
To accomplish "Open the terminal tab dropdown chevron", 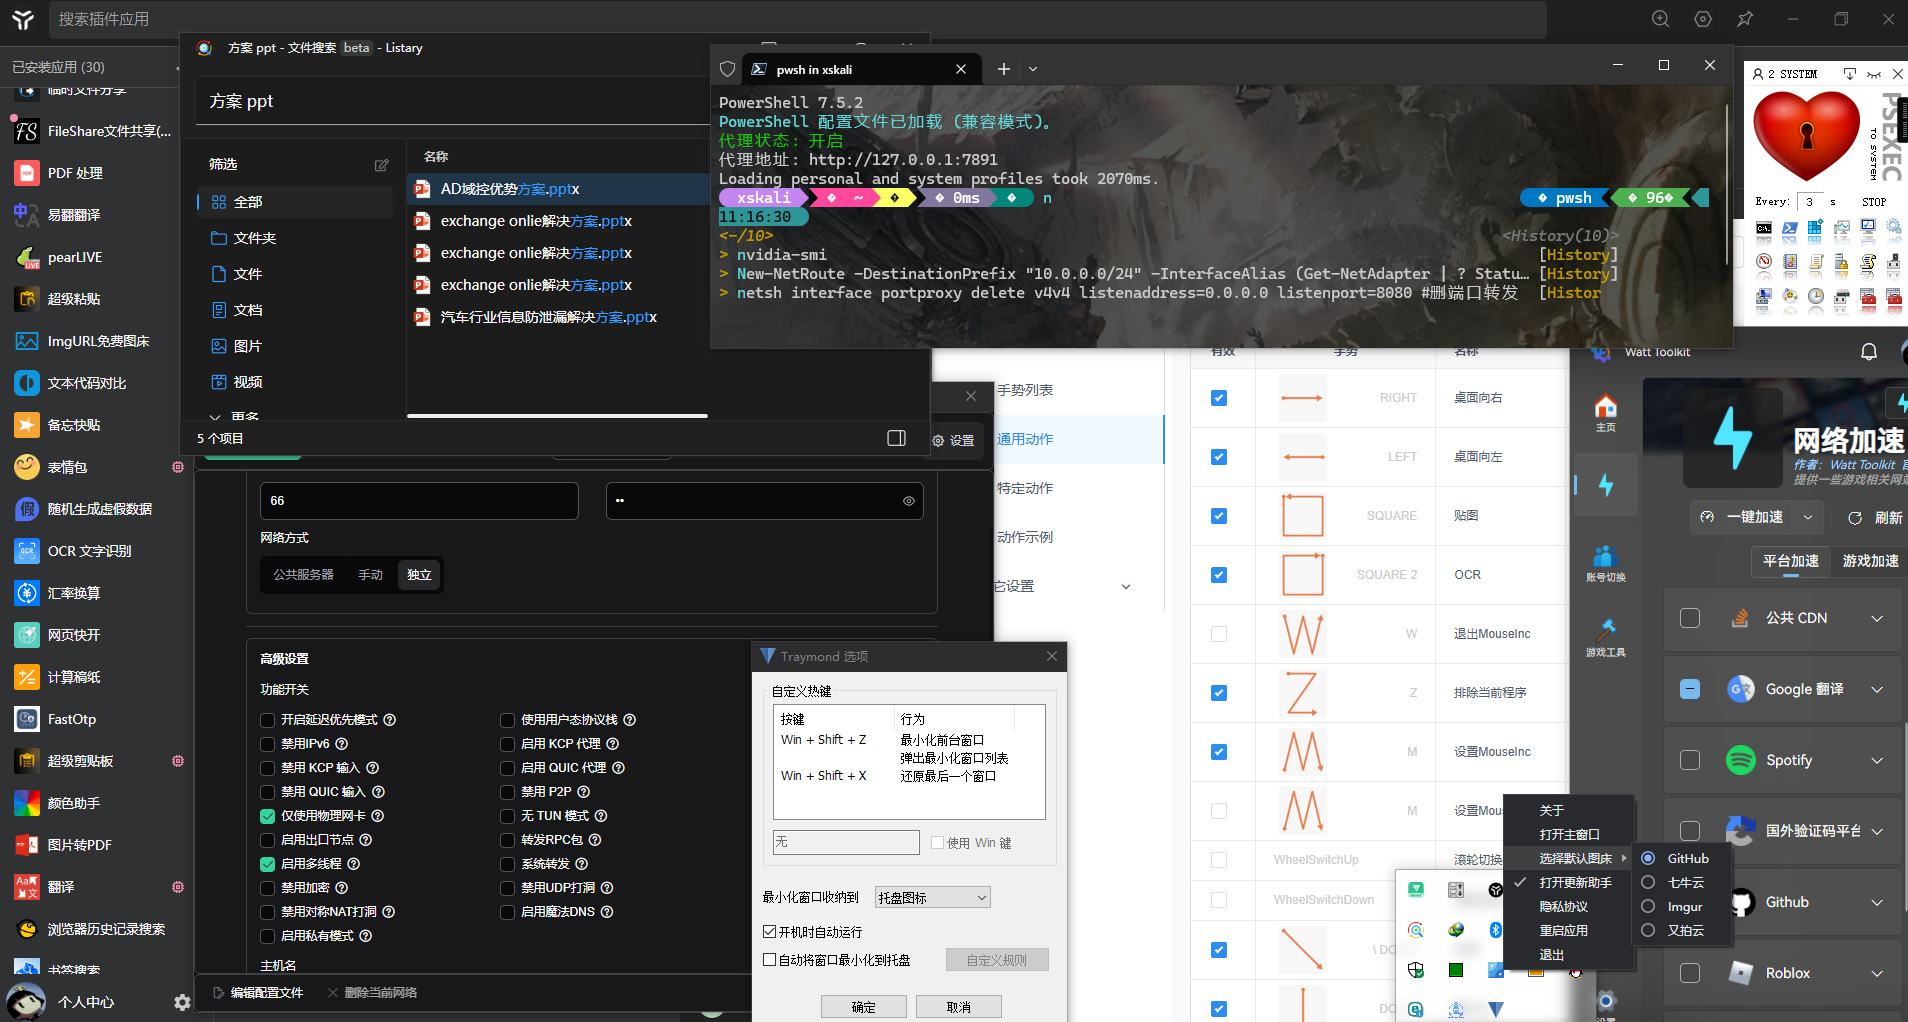I will coord(1033,69).
